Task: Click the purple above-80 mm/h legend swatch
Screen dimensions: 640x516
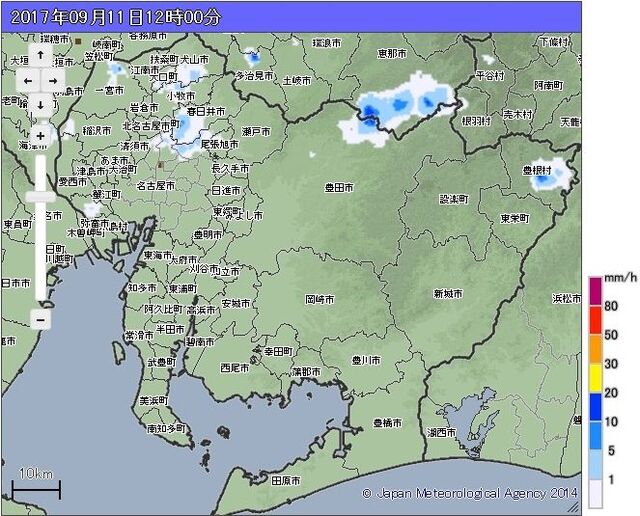Action: point(596,291)
